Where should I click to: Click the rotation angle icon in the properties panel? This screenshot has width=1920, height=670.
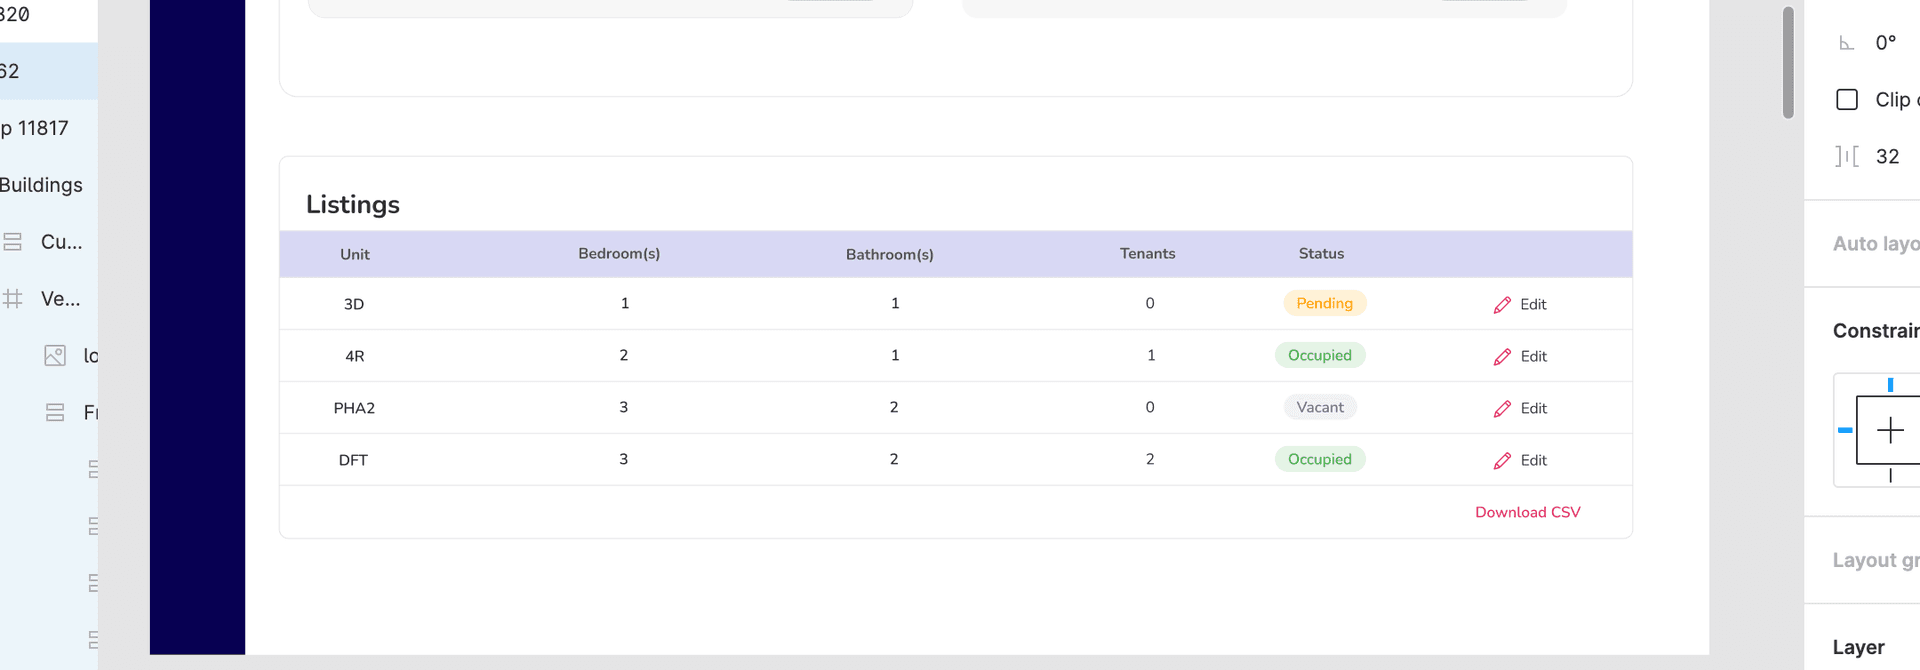pyautogui.click(x=1847, y=43)
